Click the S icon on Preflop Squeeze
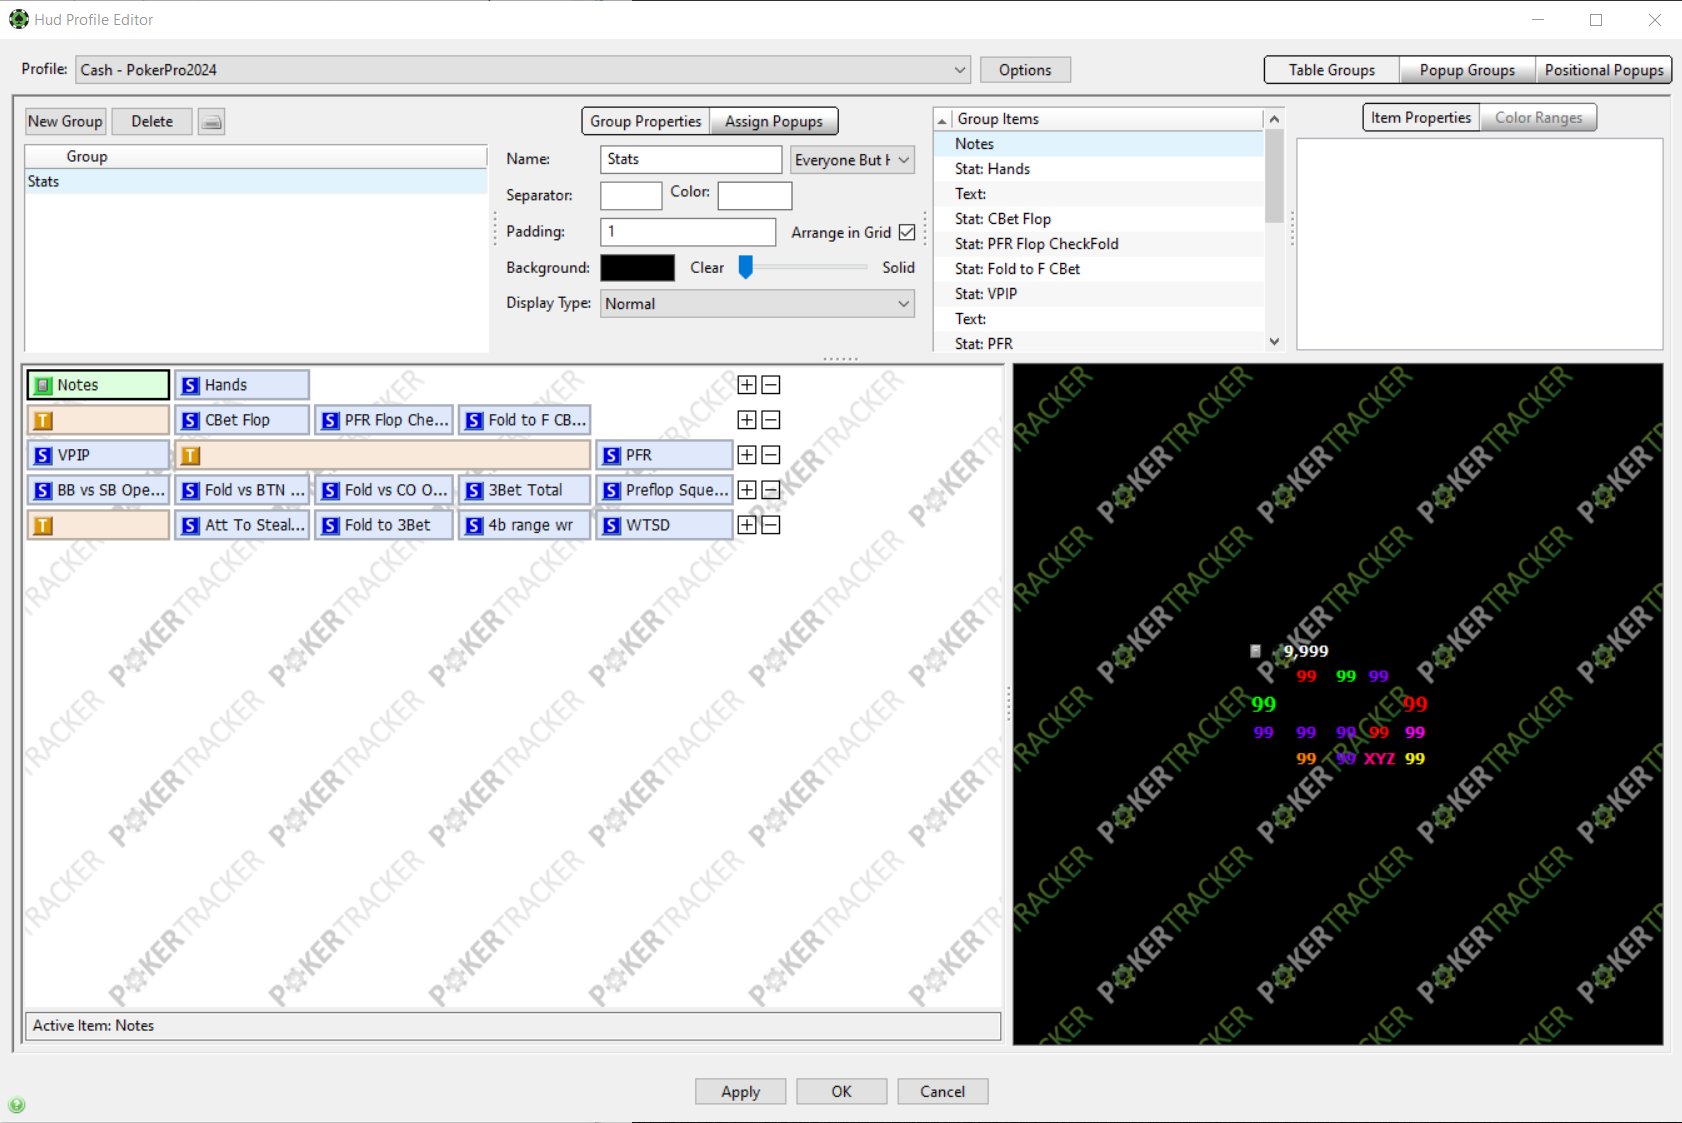Viewport: 1682px width, 1123px height. (x=612, y=490)
